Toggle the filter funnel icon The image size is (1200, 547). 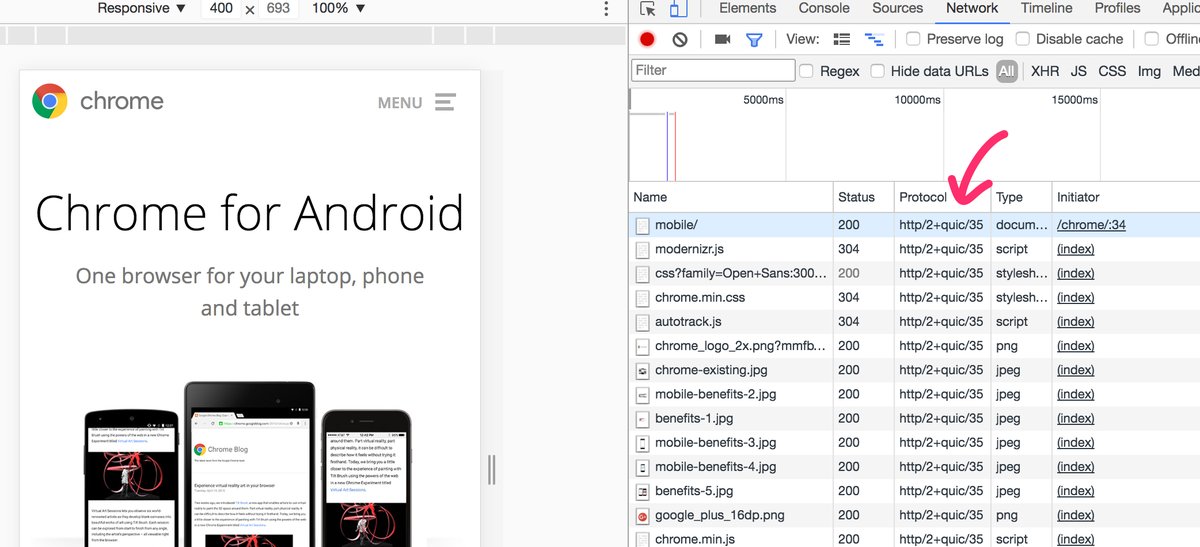click(x=754, y=39)
